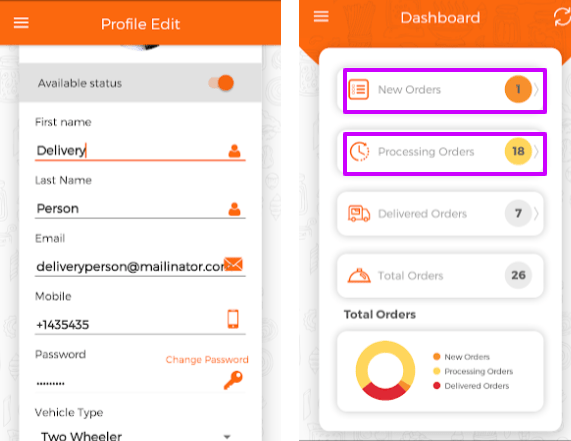Open the Change Password link
571x441 pixels.
(x=207, y=360)
